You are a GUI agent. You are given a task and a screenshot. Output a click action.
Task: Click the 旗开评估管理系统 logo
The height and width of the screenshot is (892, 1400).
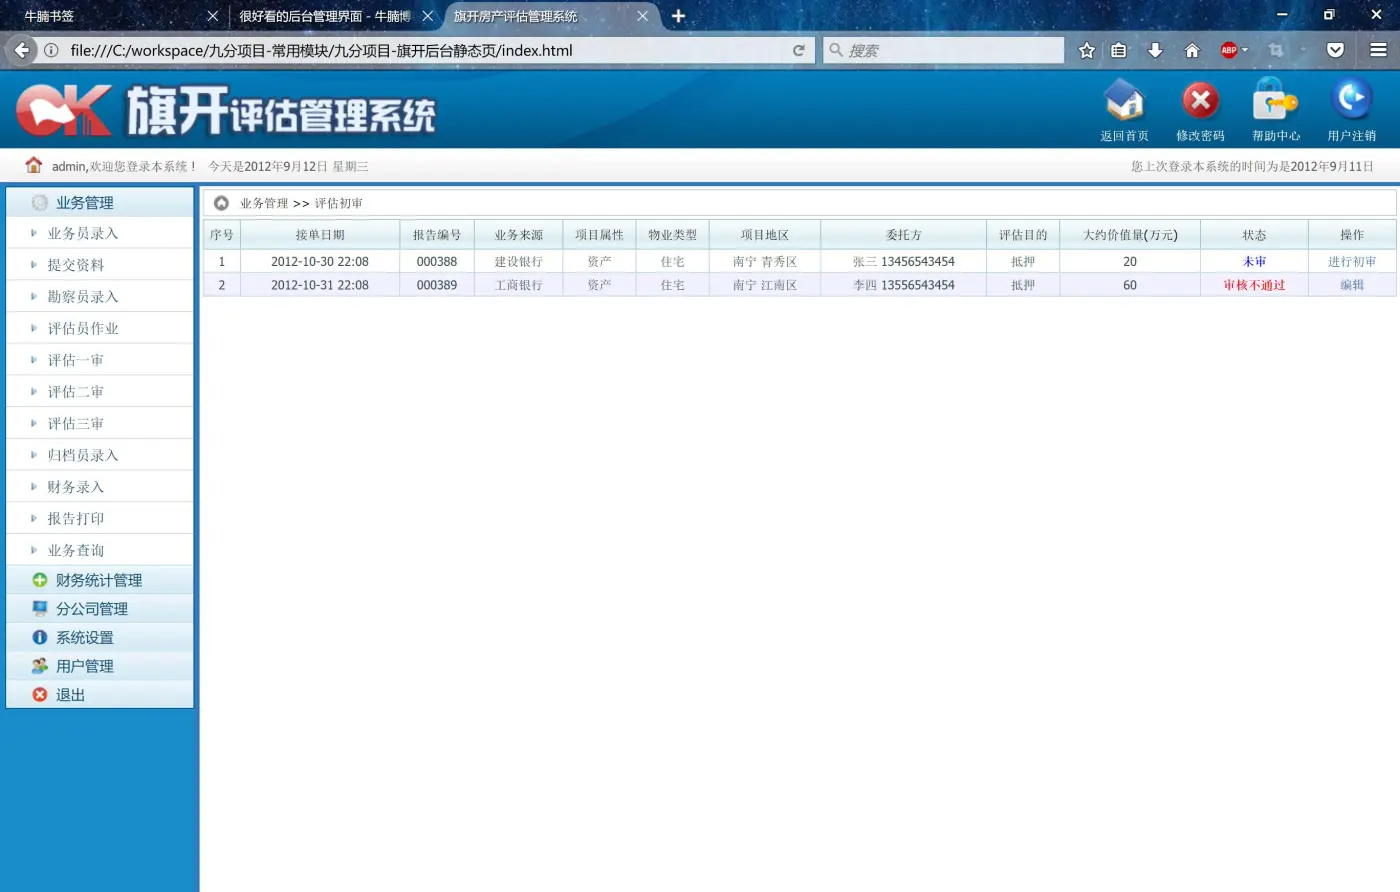226,110
